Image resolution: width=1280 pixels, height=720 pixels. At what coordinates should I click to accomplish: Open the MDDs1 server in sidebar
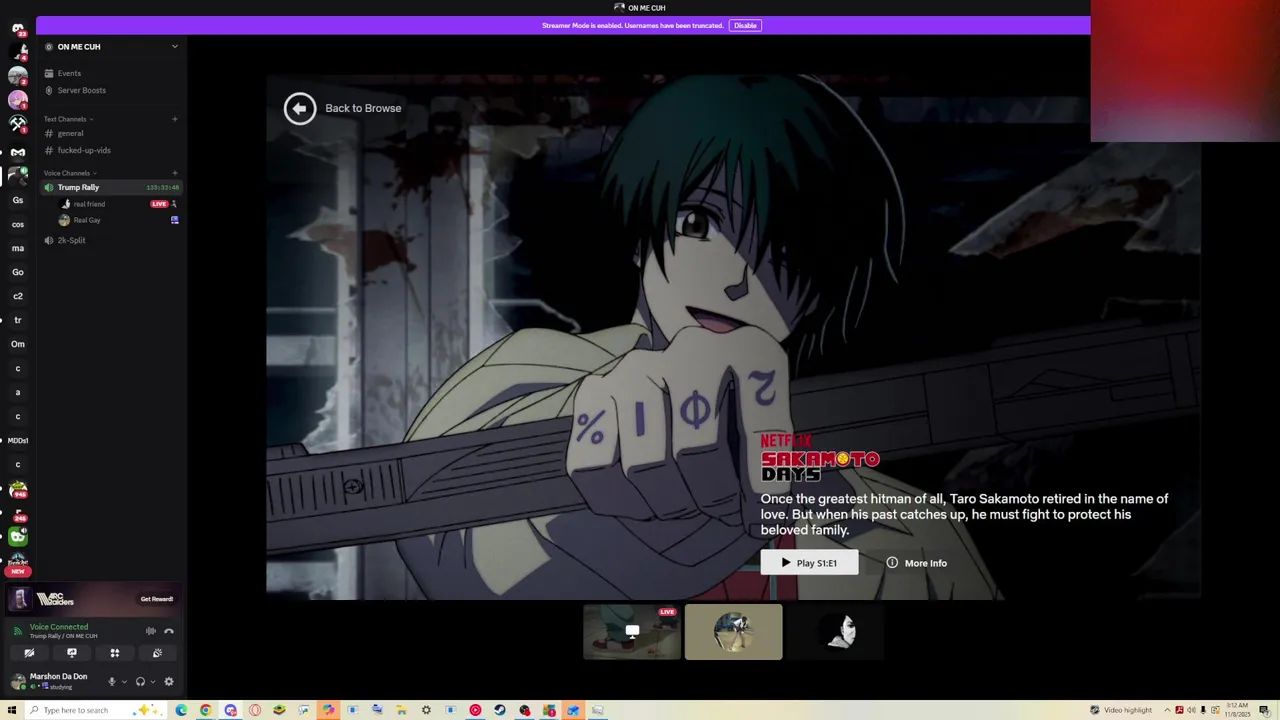18,440
